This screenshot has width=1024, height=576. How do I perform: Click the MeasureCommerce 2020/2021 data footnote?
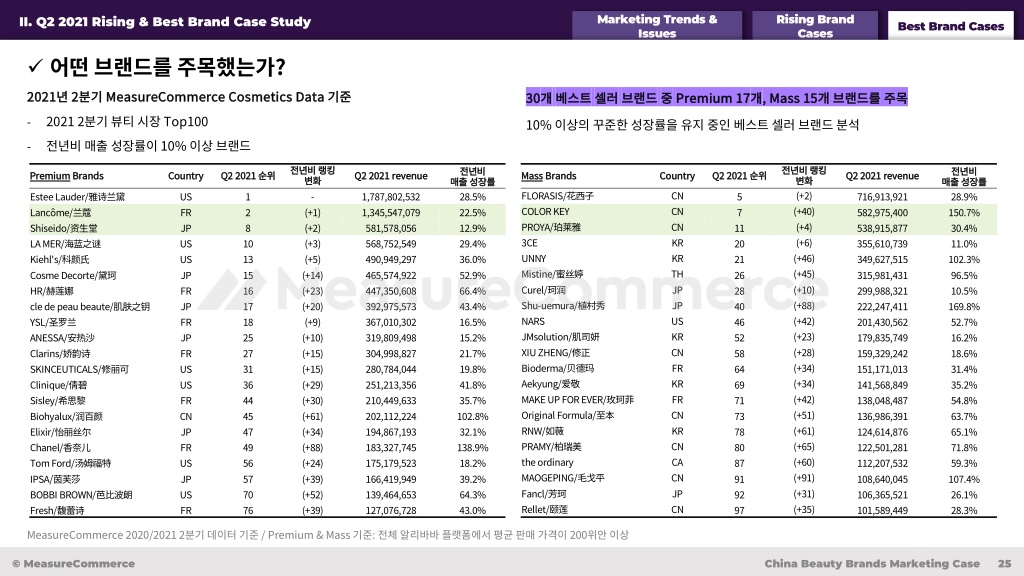[x=328, y=535]
